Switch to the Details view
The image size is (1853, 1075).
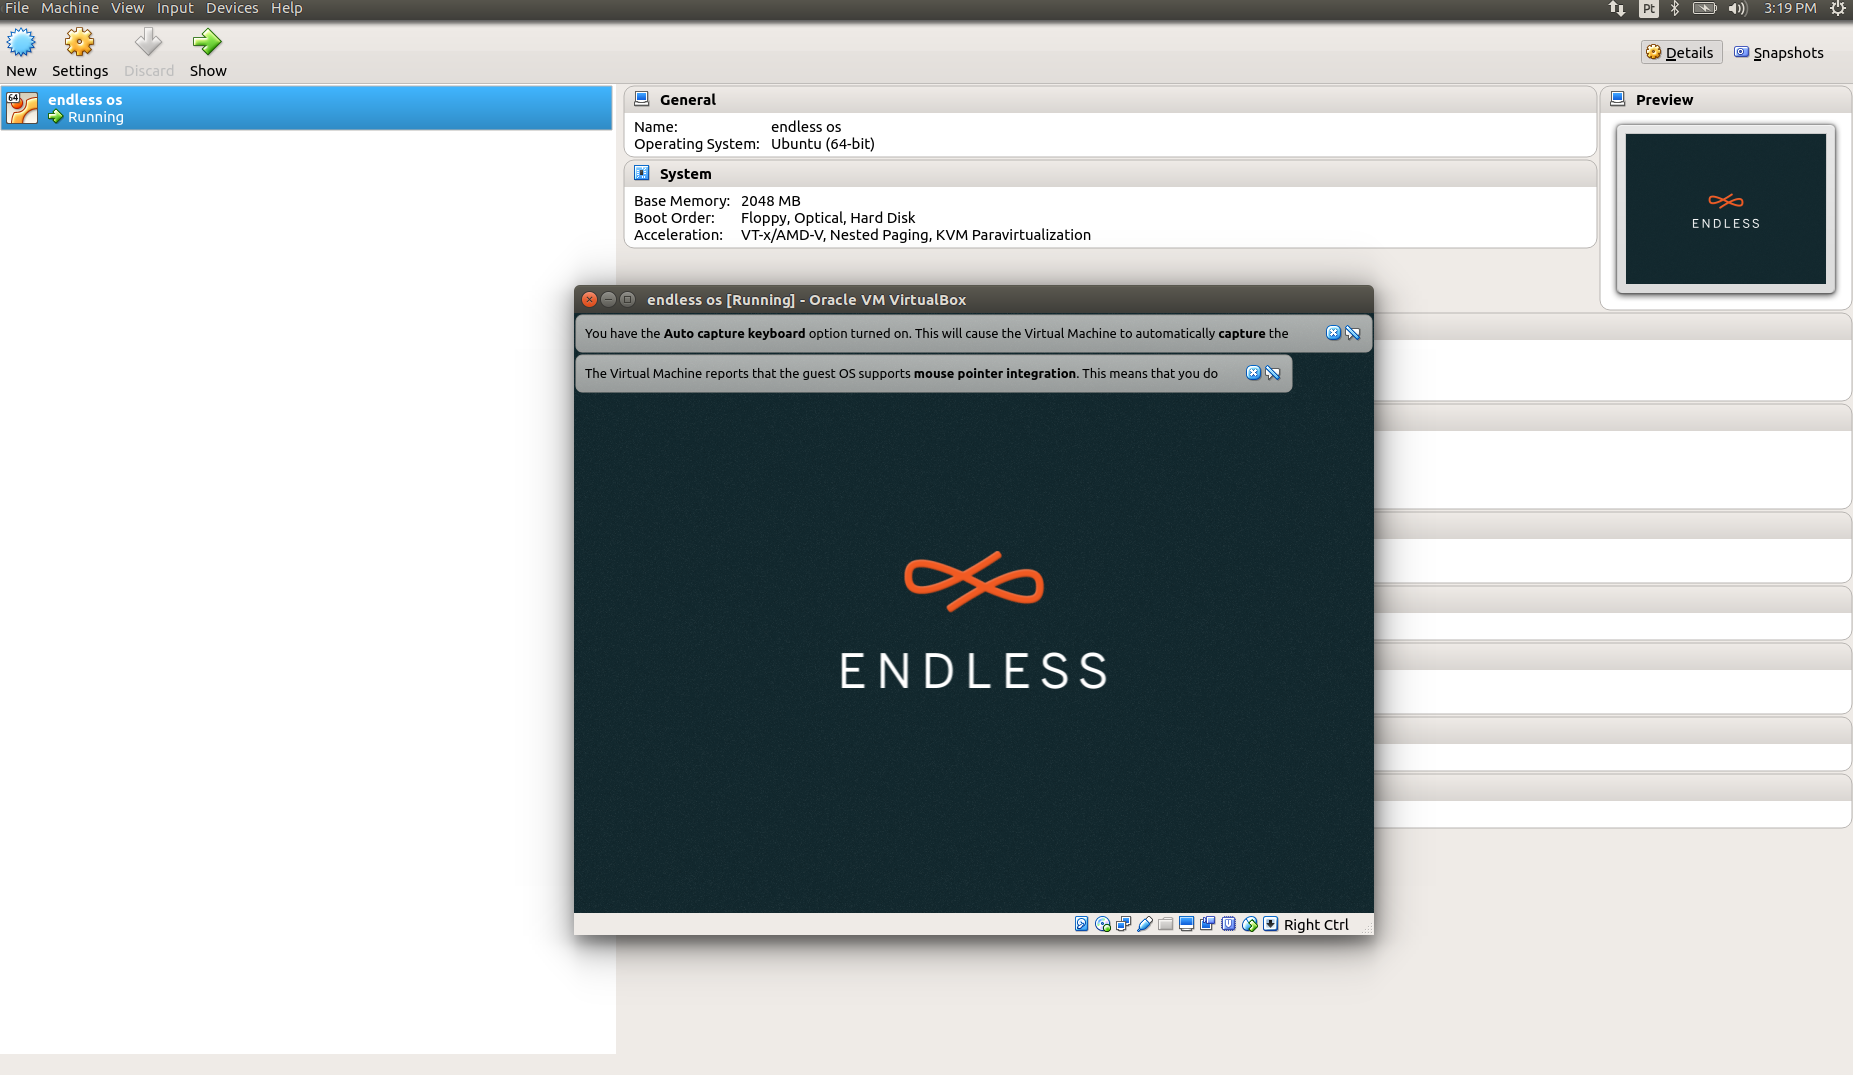click(x=1681, y=53)
